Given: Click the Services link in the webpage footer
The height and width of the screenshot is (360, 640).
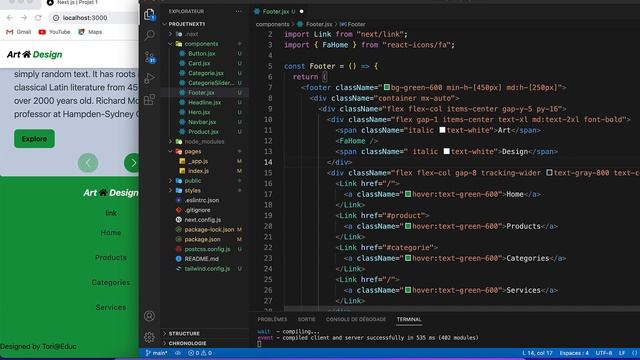Looking at the screenshot, I should click(111, 307).
